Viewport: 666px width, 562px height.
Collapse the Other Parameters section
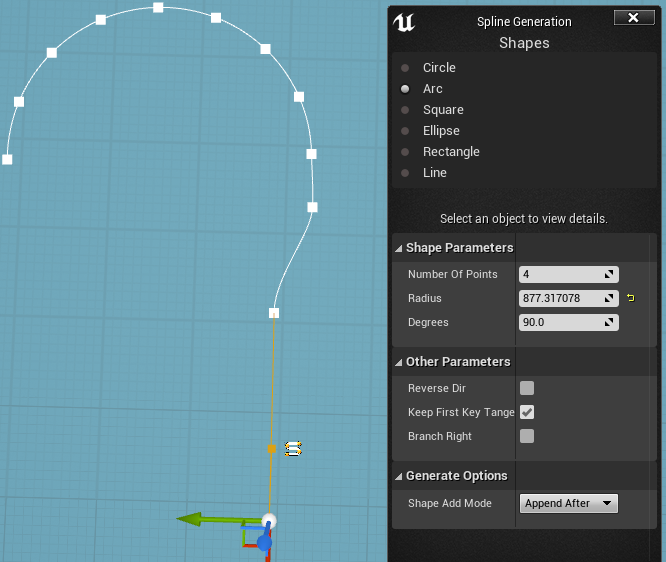click(398, 362)
